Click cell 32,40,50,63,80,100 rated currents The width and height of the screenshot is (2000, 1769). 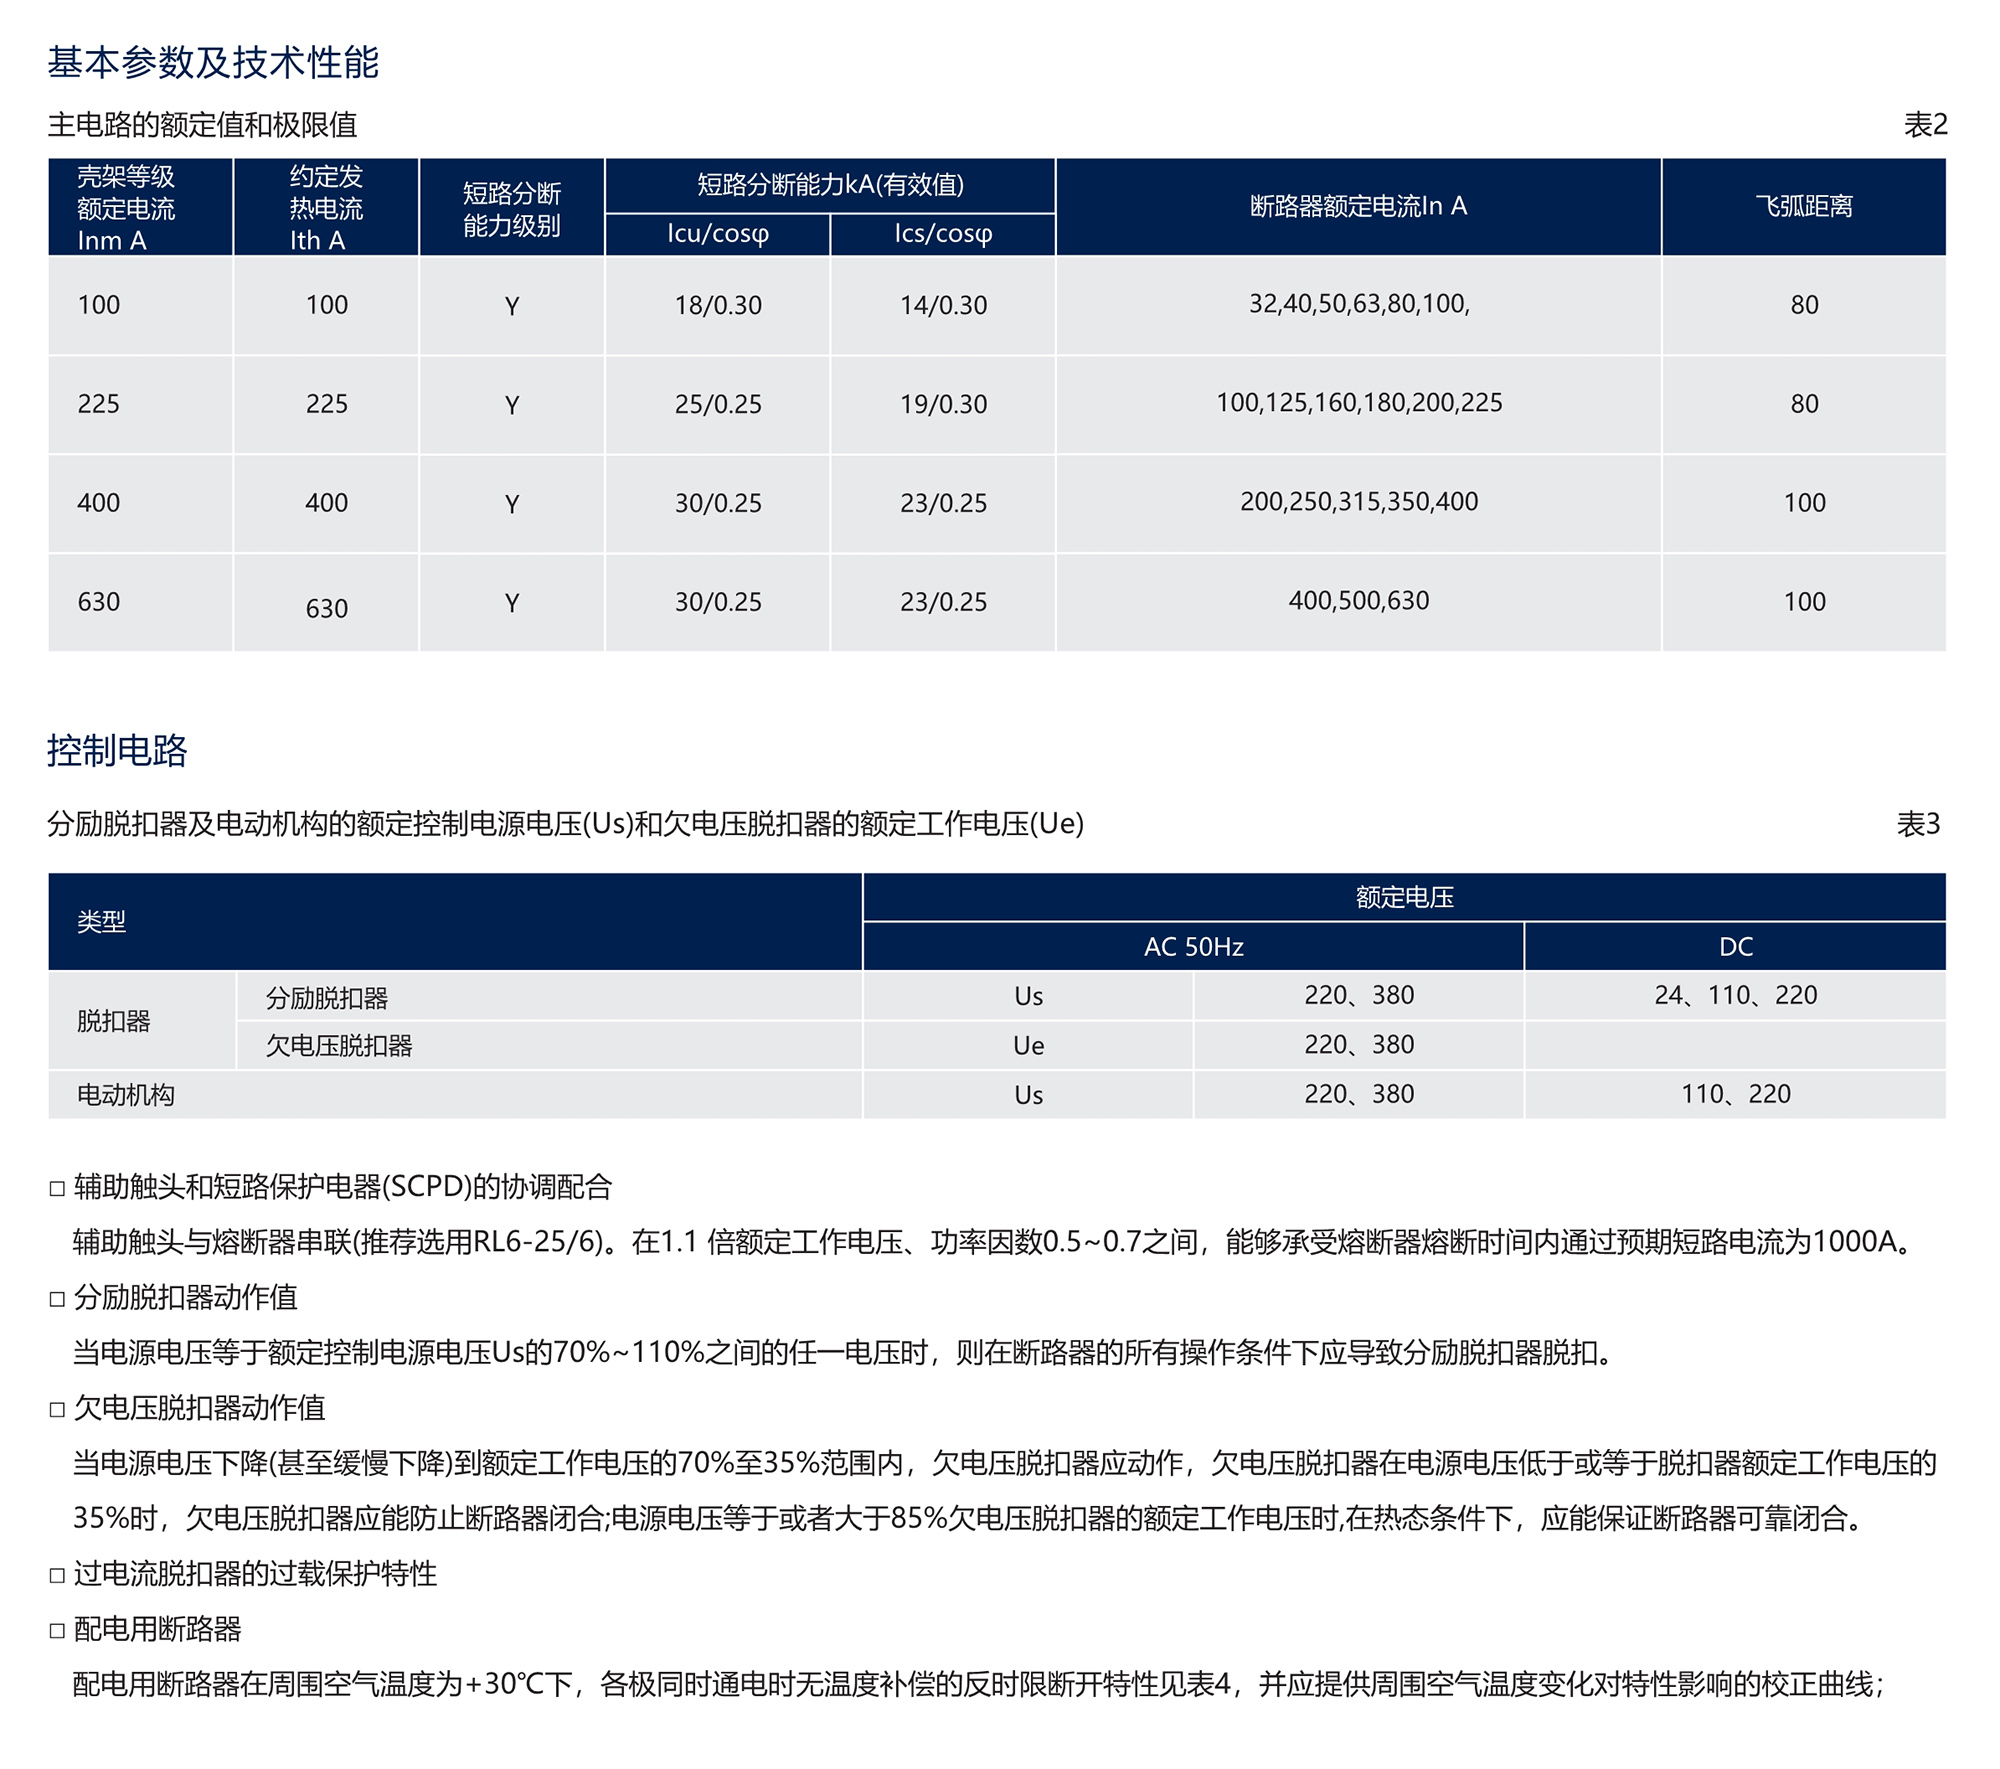(1358, 304)
